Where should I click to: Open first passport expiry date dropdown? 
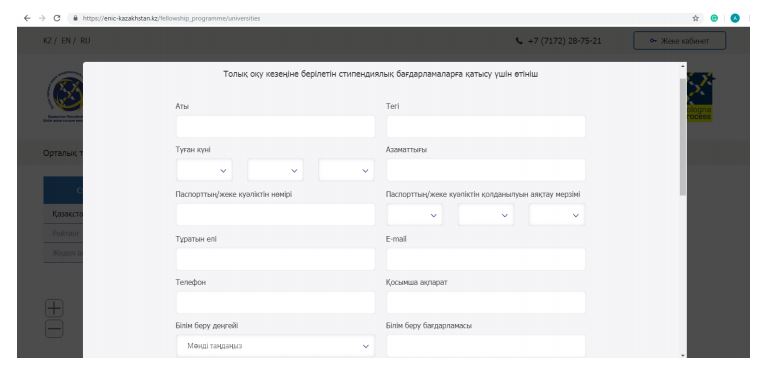pyautogui.click(x=415, y=214)
